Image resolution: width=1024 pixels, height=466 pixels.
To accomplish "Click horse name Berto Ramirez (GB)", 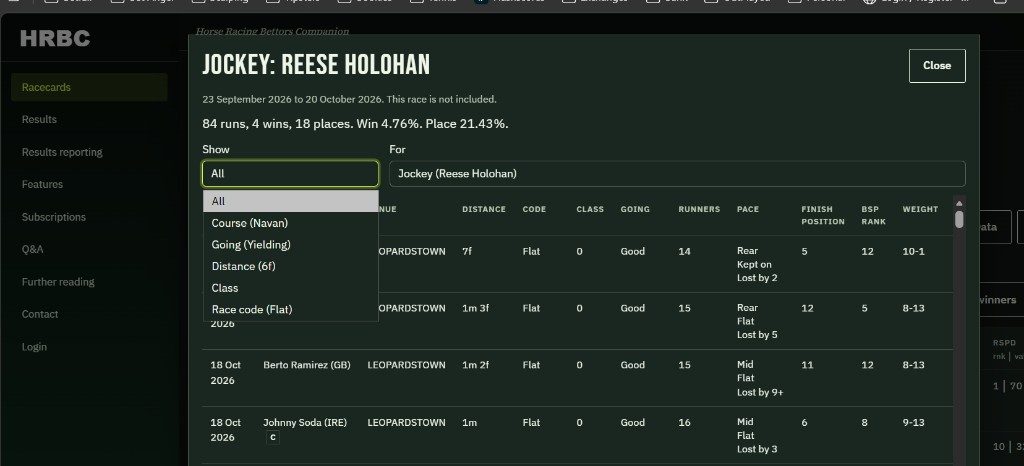I will (x=307, y=365).
